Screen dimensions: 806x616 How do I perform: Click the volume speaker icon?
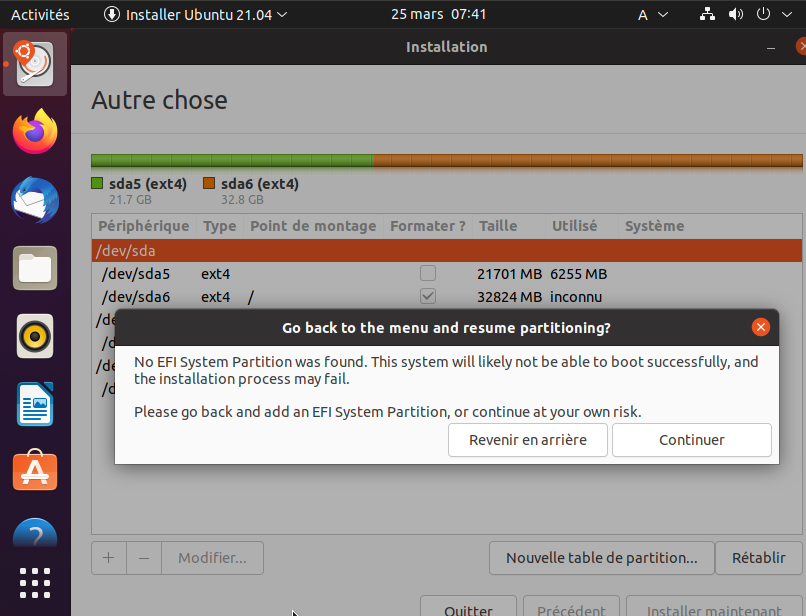click(x=736, y=14)
